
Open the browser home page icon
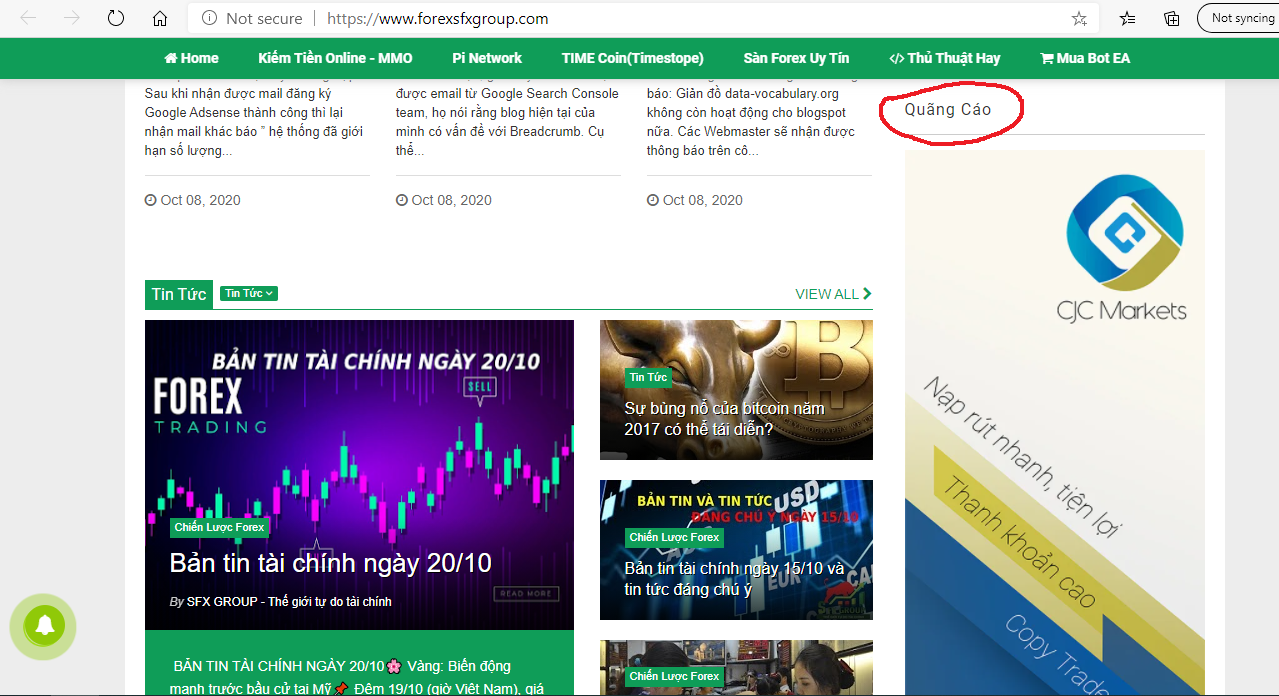coord(160,18)
